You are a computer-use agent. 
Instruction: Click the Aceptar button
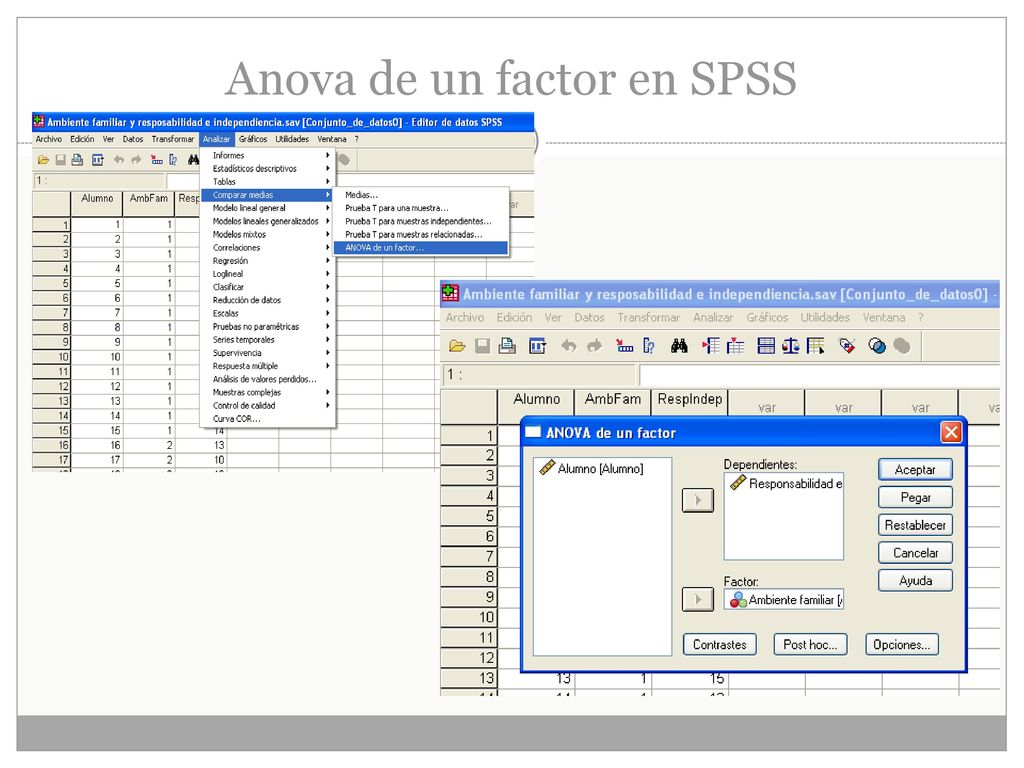click(915, 470)
